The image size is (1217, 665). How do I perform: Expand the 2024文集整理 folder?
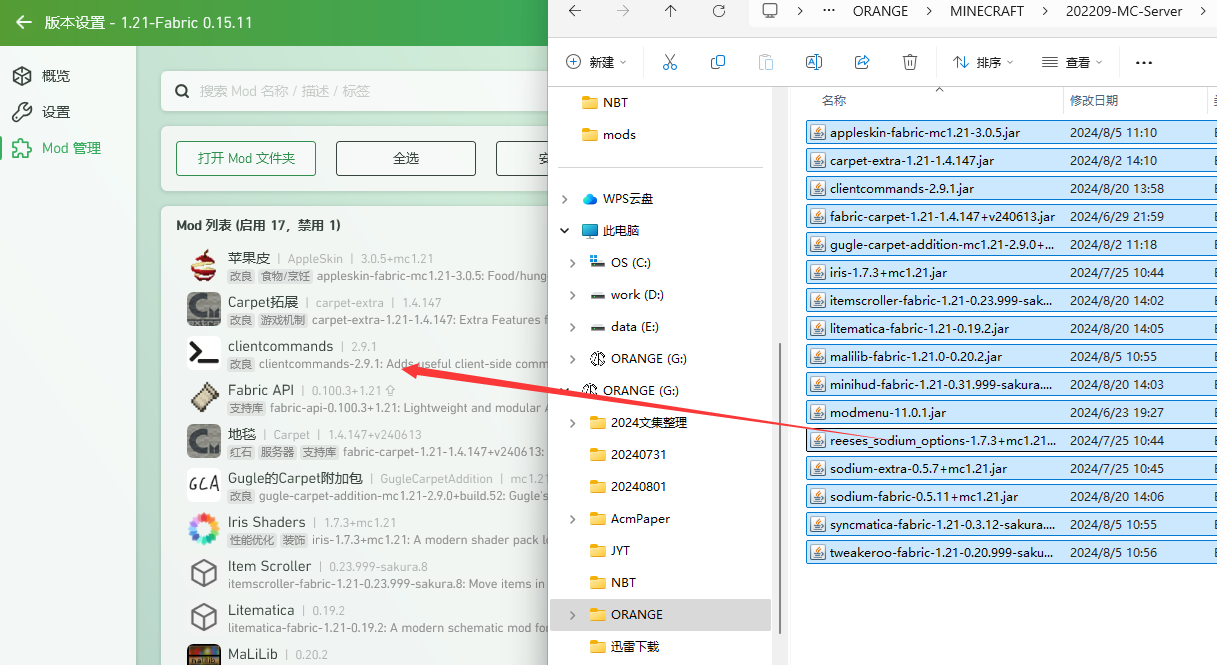tap(572, 423)
